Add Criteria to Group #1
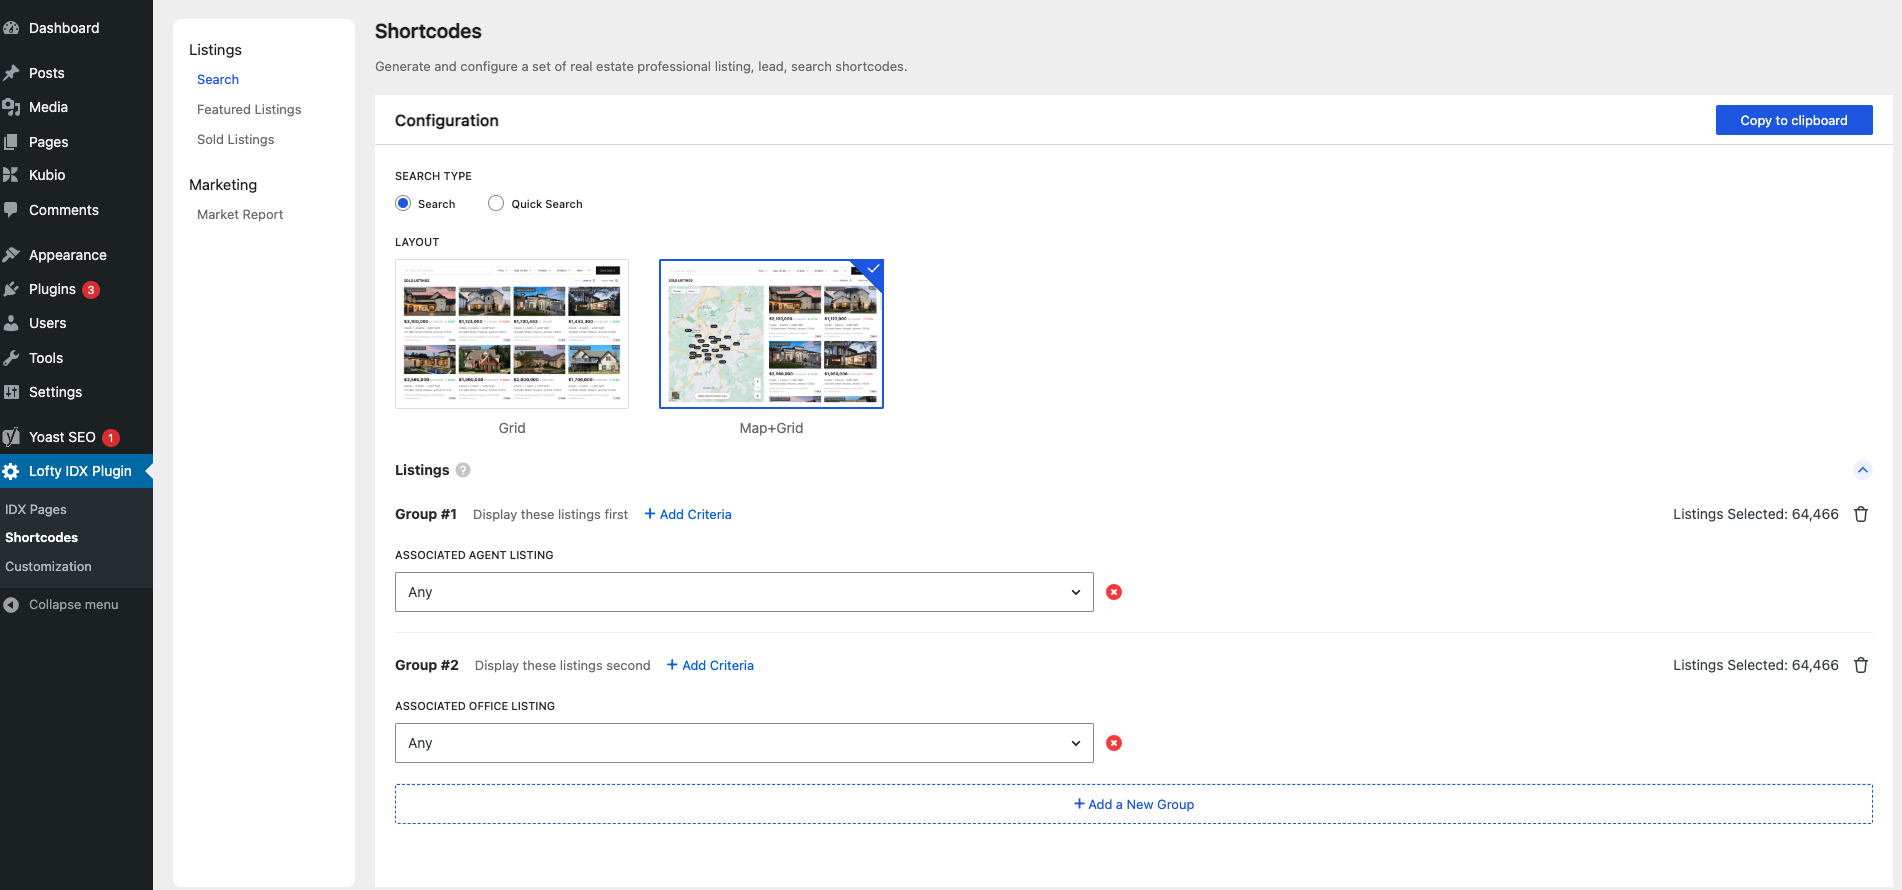Screen dimensions: 1902x890 688,514
